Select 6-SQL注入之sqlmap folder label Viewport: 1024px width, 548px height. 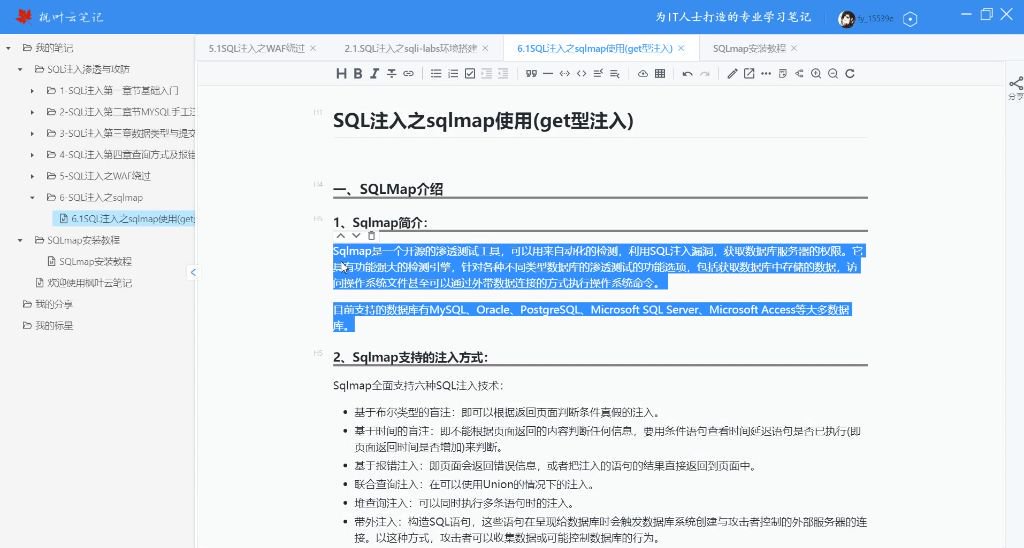click(x=101, y=197)
